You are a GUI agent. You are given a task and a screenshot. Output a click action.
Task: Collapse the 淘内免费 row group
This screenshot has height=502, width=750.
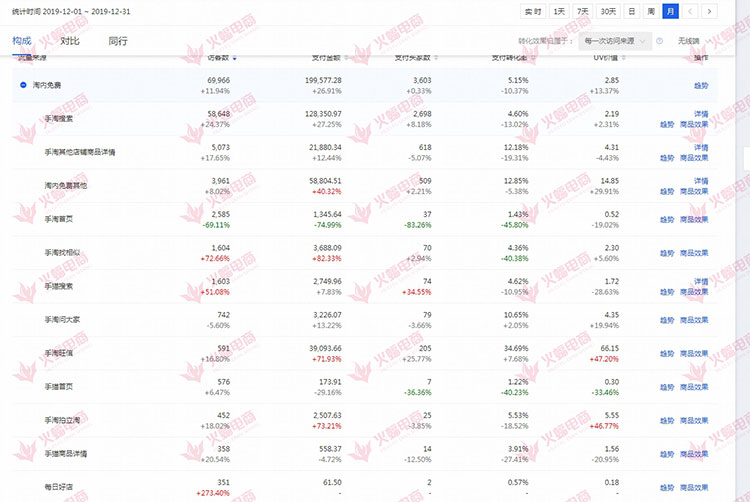click(x=23, y=85)
